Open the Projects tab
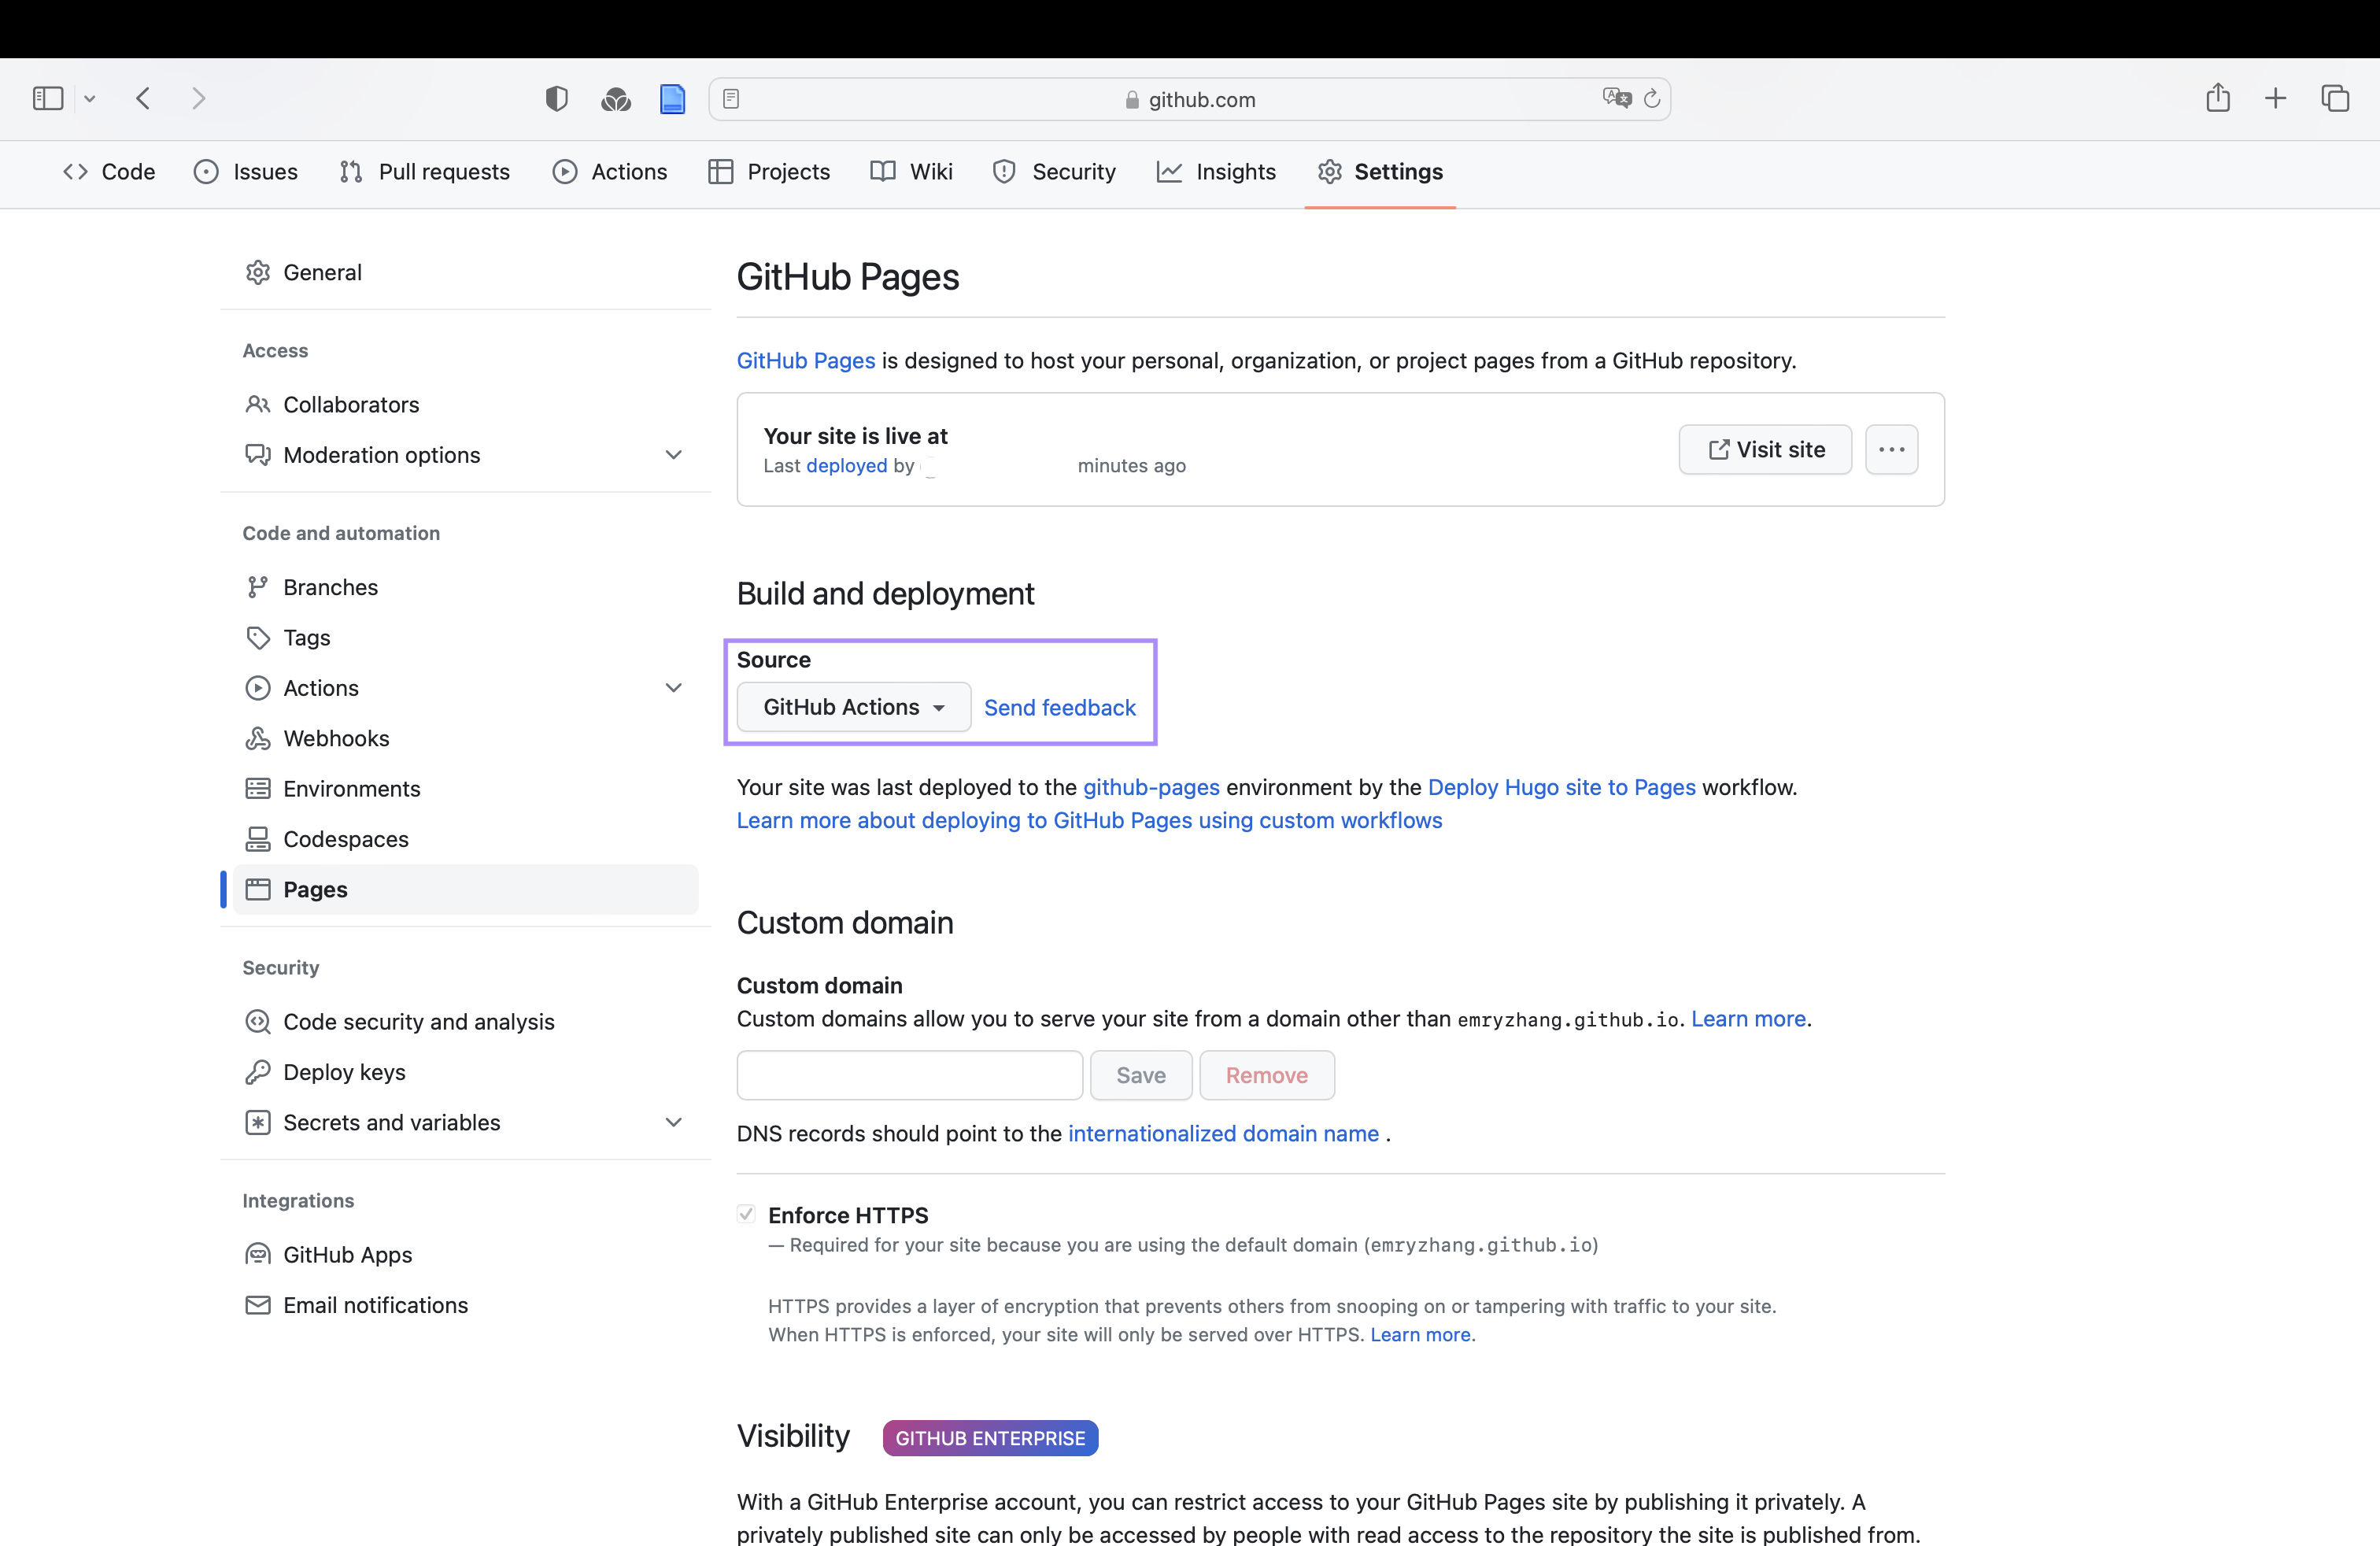Image resolution: width=2380 pixels, height=1546 pixels. 769,172
